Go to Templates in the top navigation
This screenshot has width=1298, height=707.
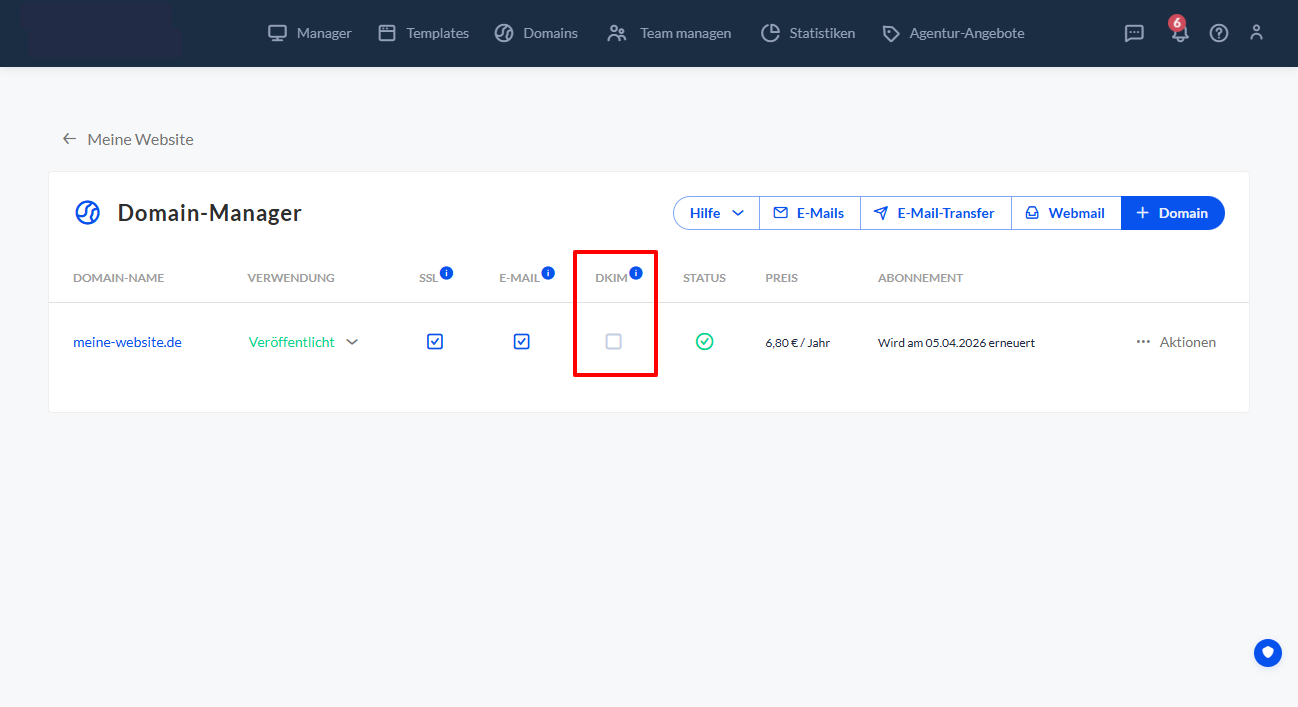[423, 33]
